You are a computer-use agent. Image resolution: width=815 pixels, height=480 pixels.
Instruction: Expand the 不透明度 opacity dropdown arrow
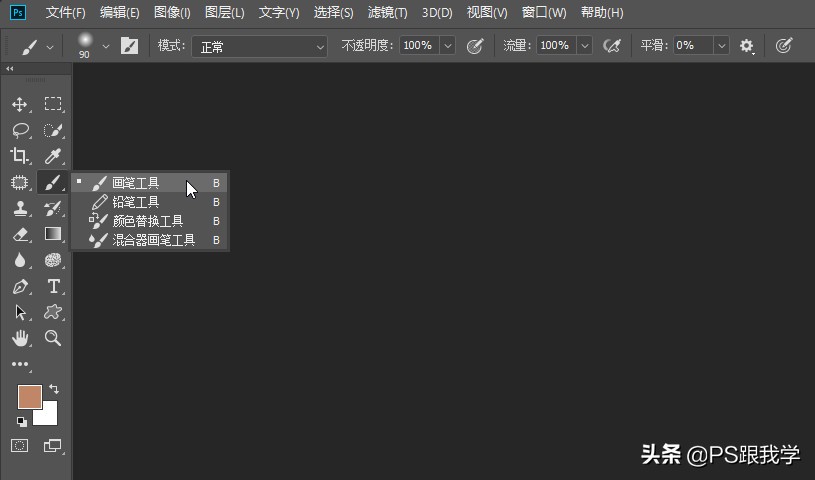pyautogui.click(x=448, y=46)
